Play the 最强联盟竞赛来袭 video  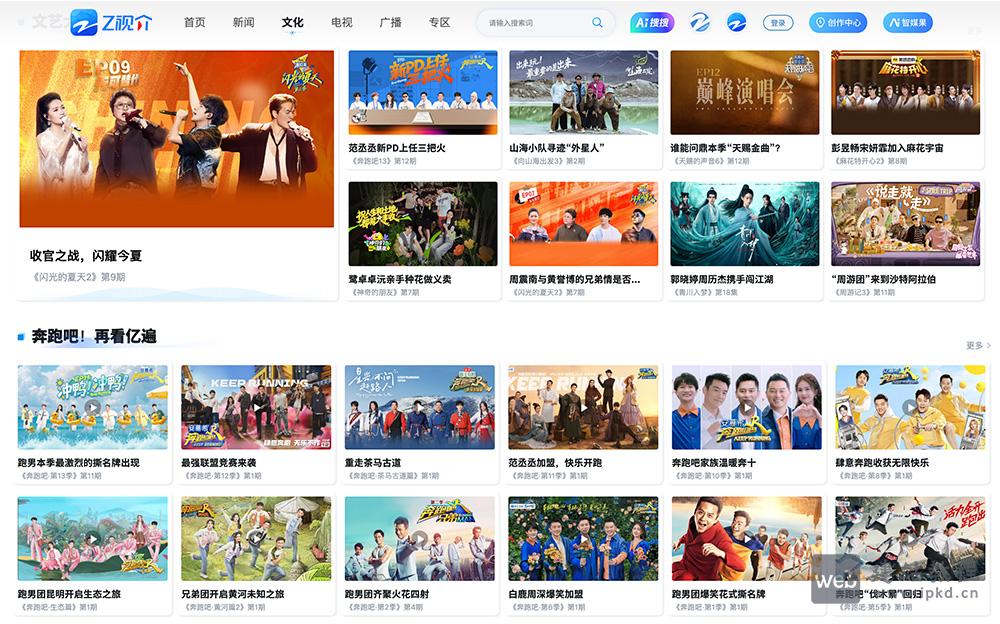point(256,407)
